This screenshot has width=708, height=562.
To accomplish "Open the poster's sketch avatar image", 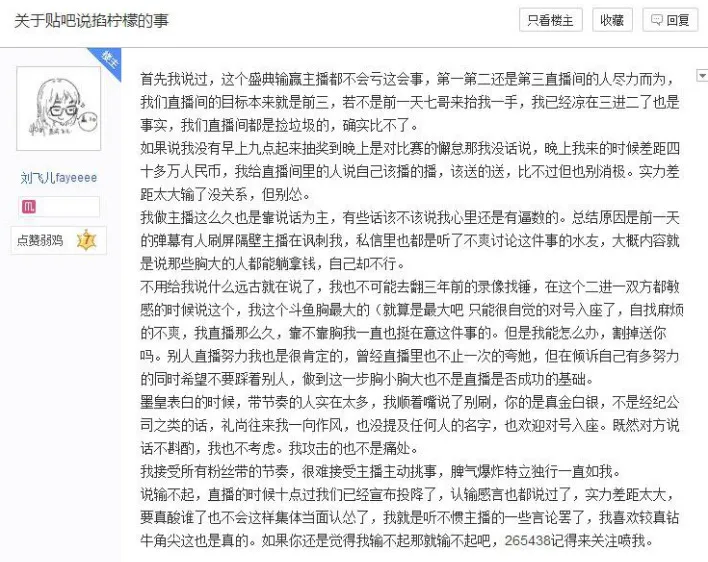I will 59,108.
